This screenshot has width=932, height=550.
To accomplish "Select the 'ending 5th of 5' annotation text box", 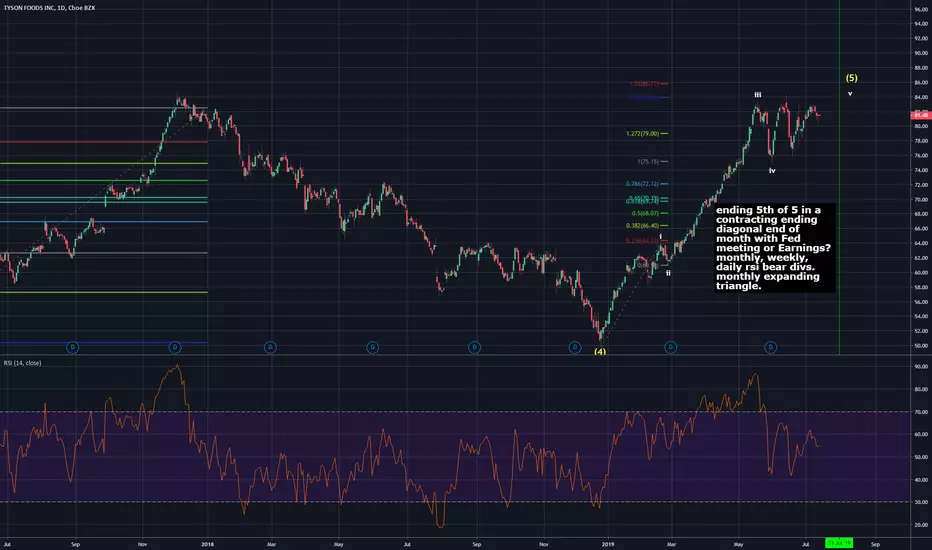I will click(x=775, y=248).
